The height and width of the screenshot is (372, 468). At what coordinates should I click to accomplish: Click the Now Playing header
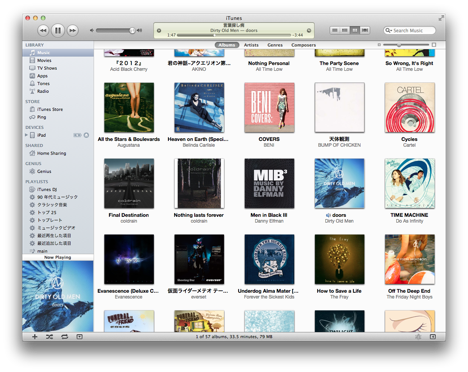pyautogui.click(x=58, y=257)
